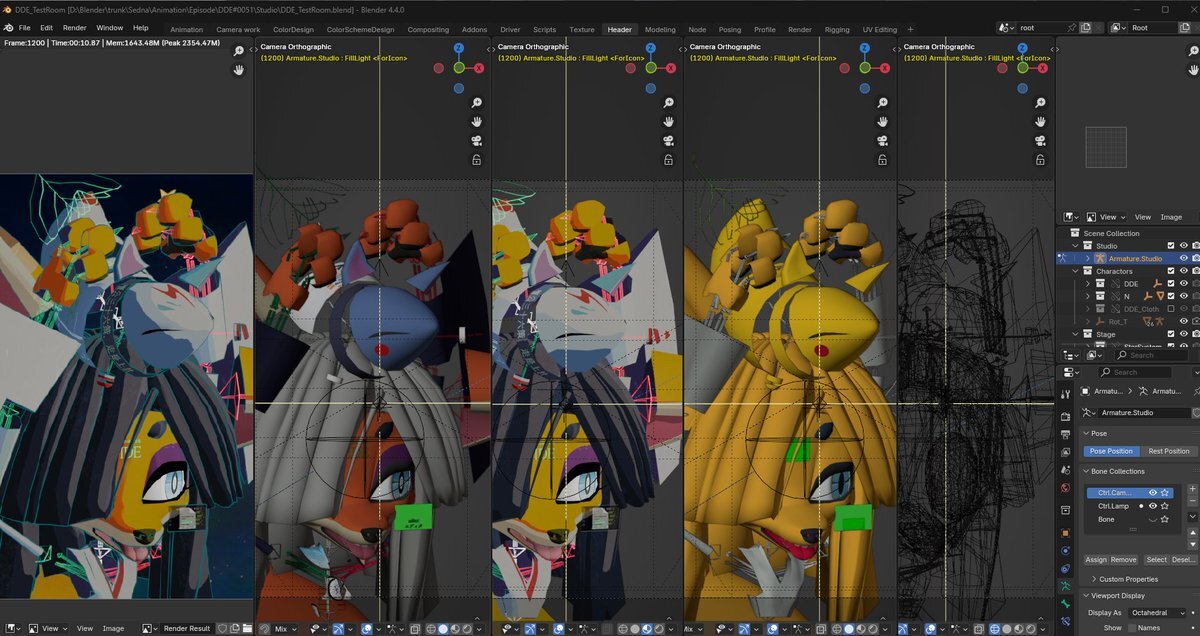Toggle exclude checkbox for Charactors collection
1200x636 pixels.
coord(1171,271)
